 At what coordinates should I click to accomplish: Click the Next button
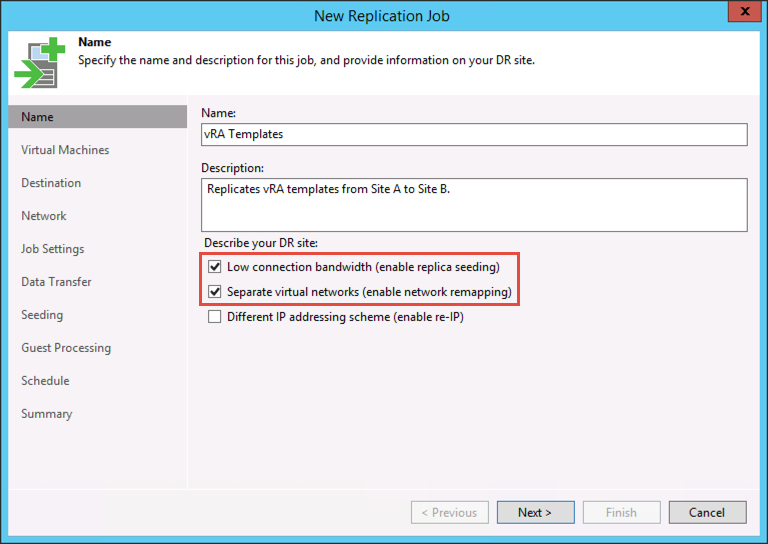coord(535,513)
